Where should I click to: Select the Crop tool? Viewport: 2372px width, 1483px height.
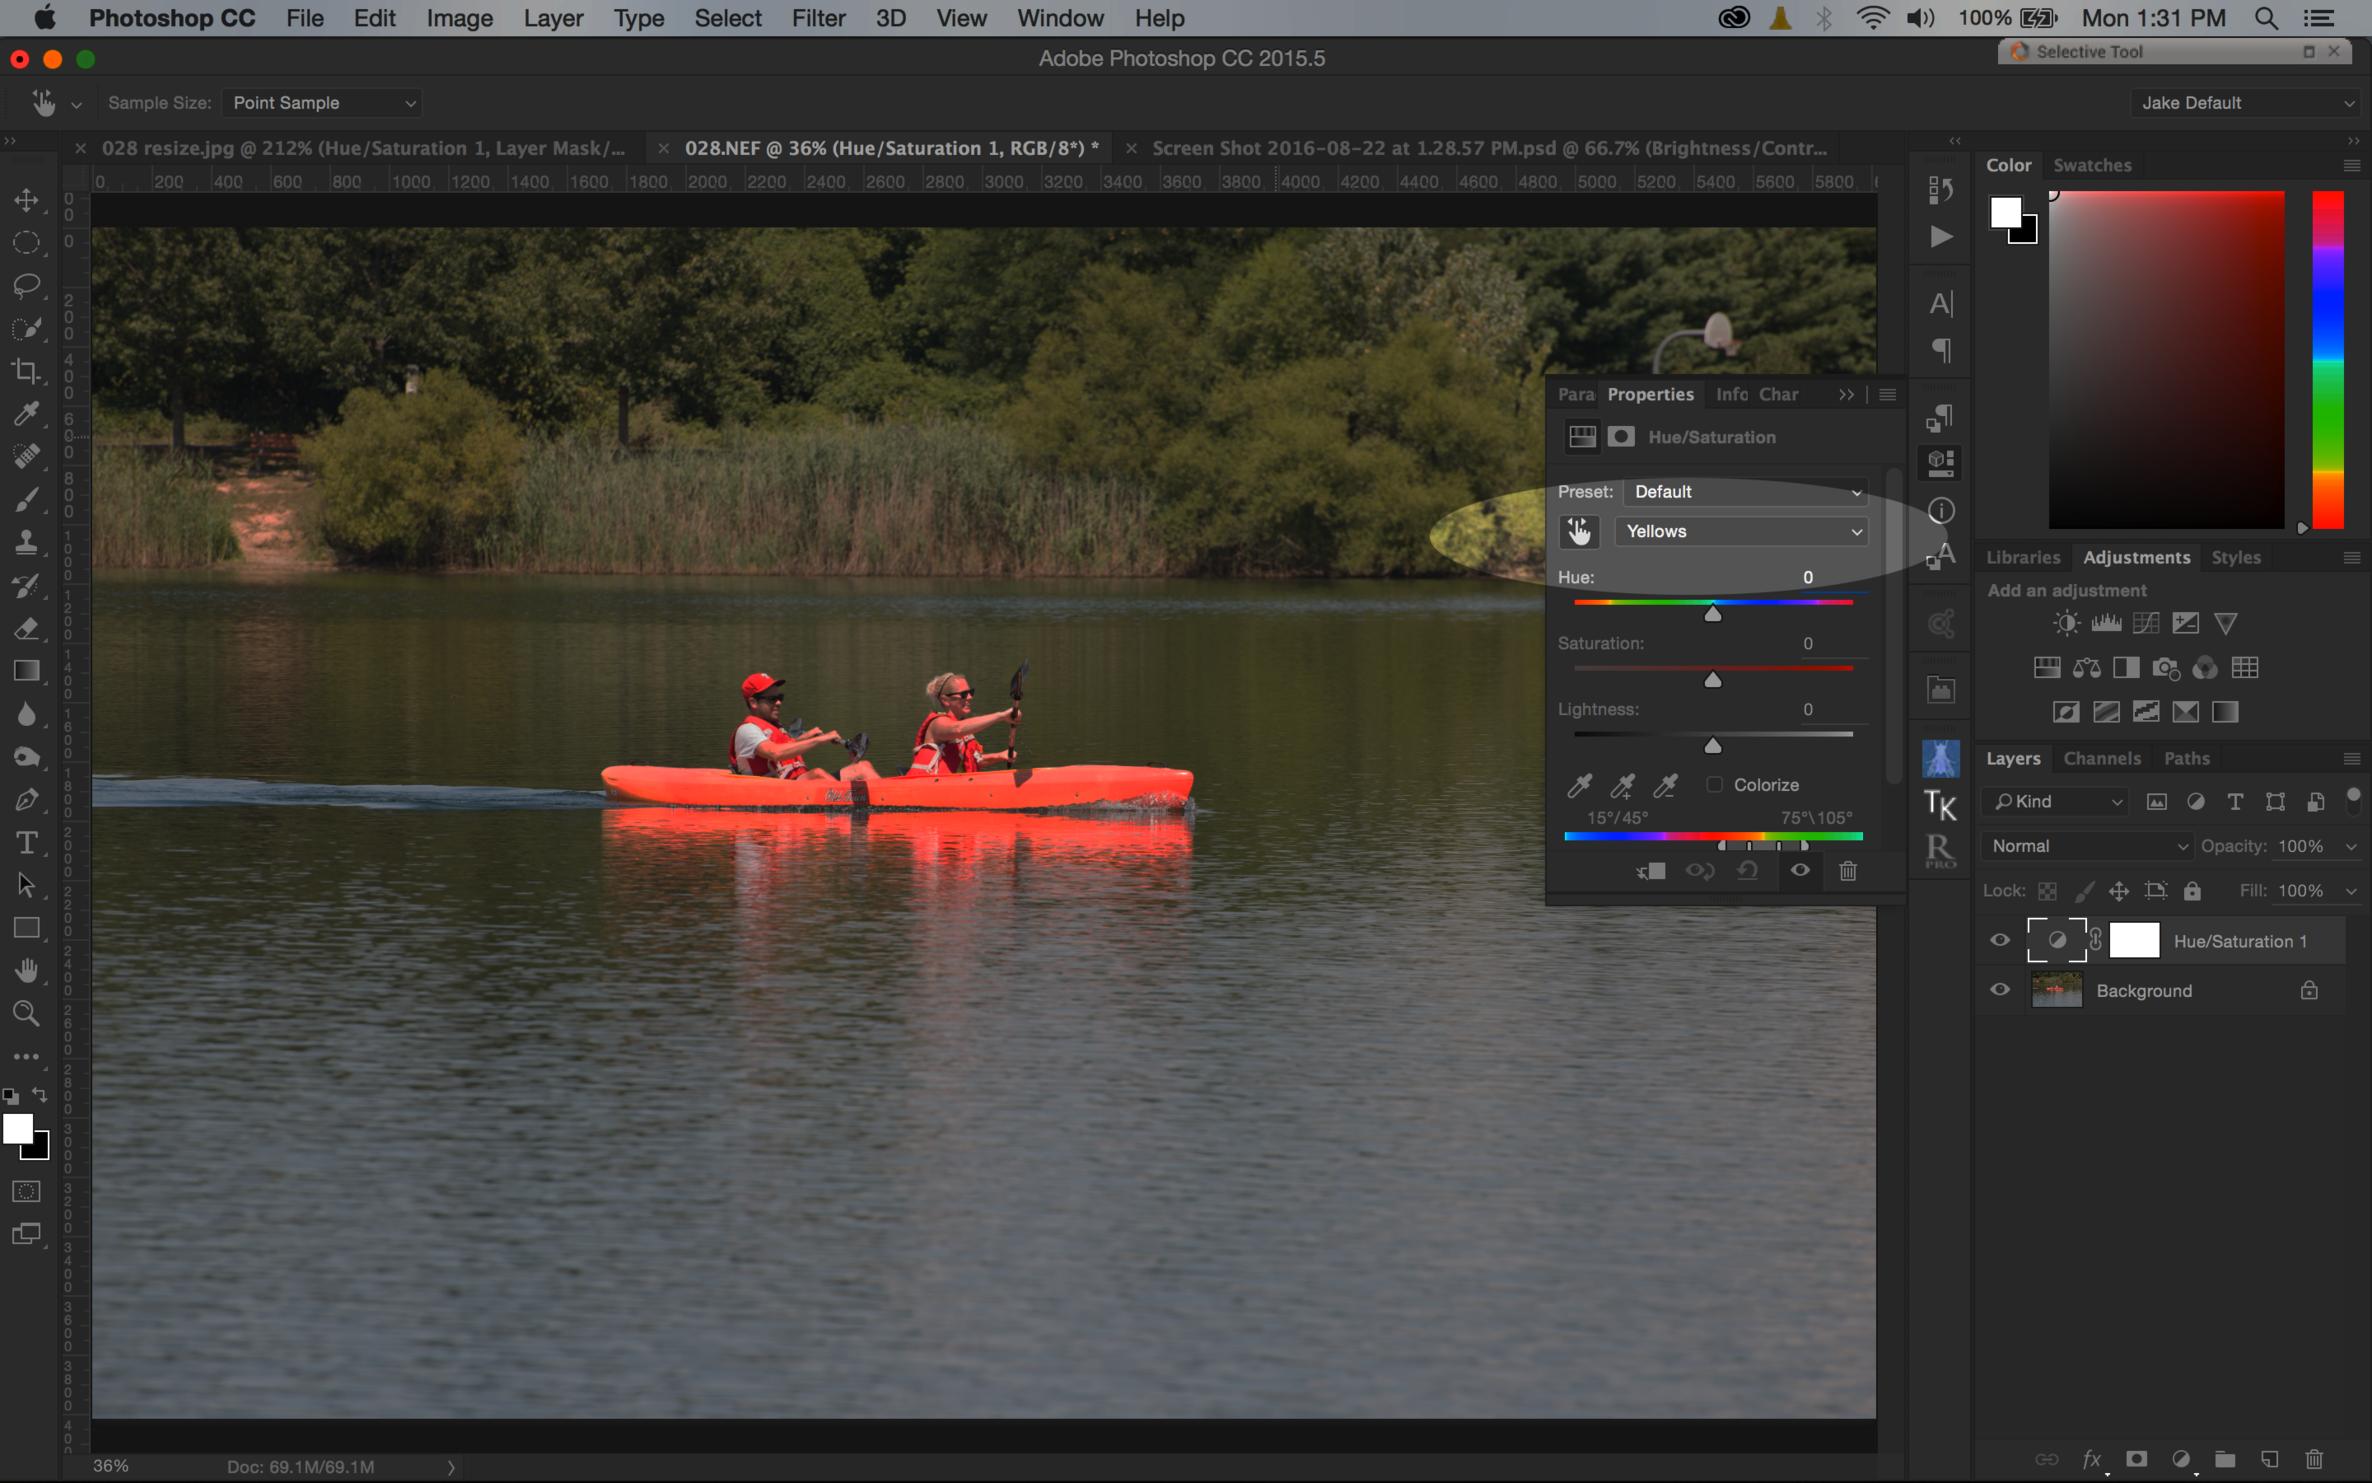[x=27, y=371]
